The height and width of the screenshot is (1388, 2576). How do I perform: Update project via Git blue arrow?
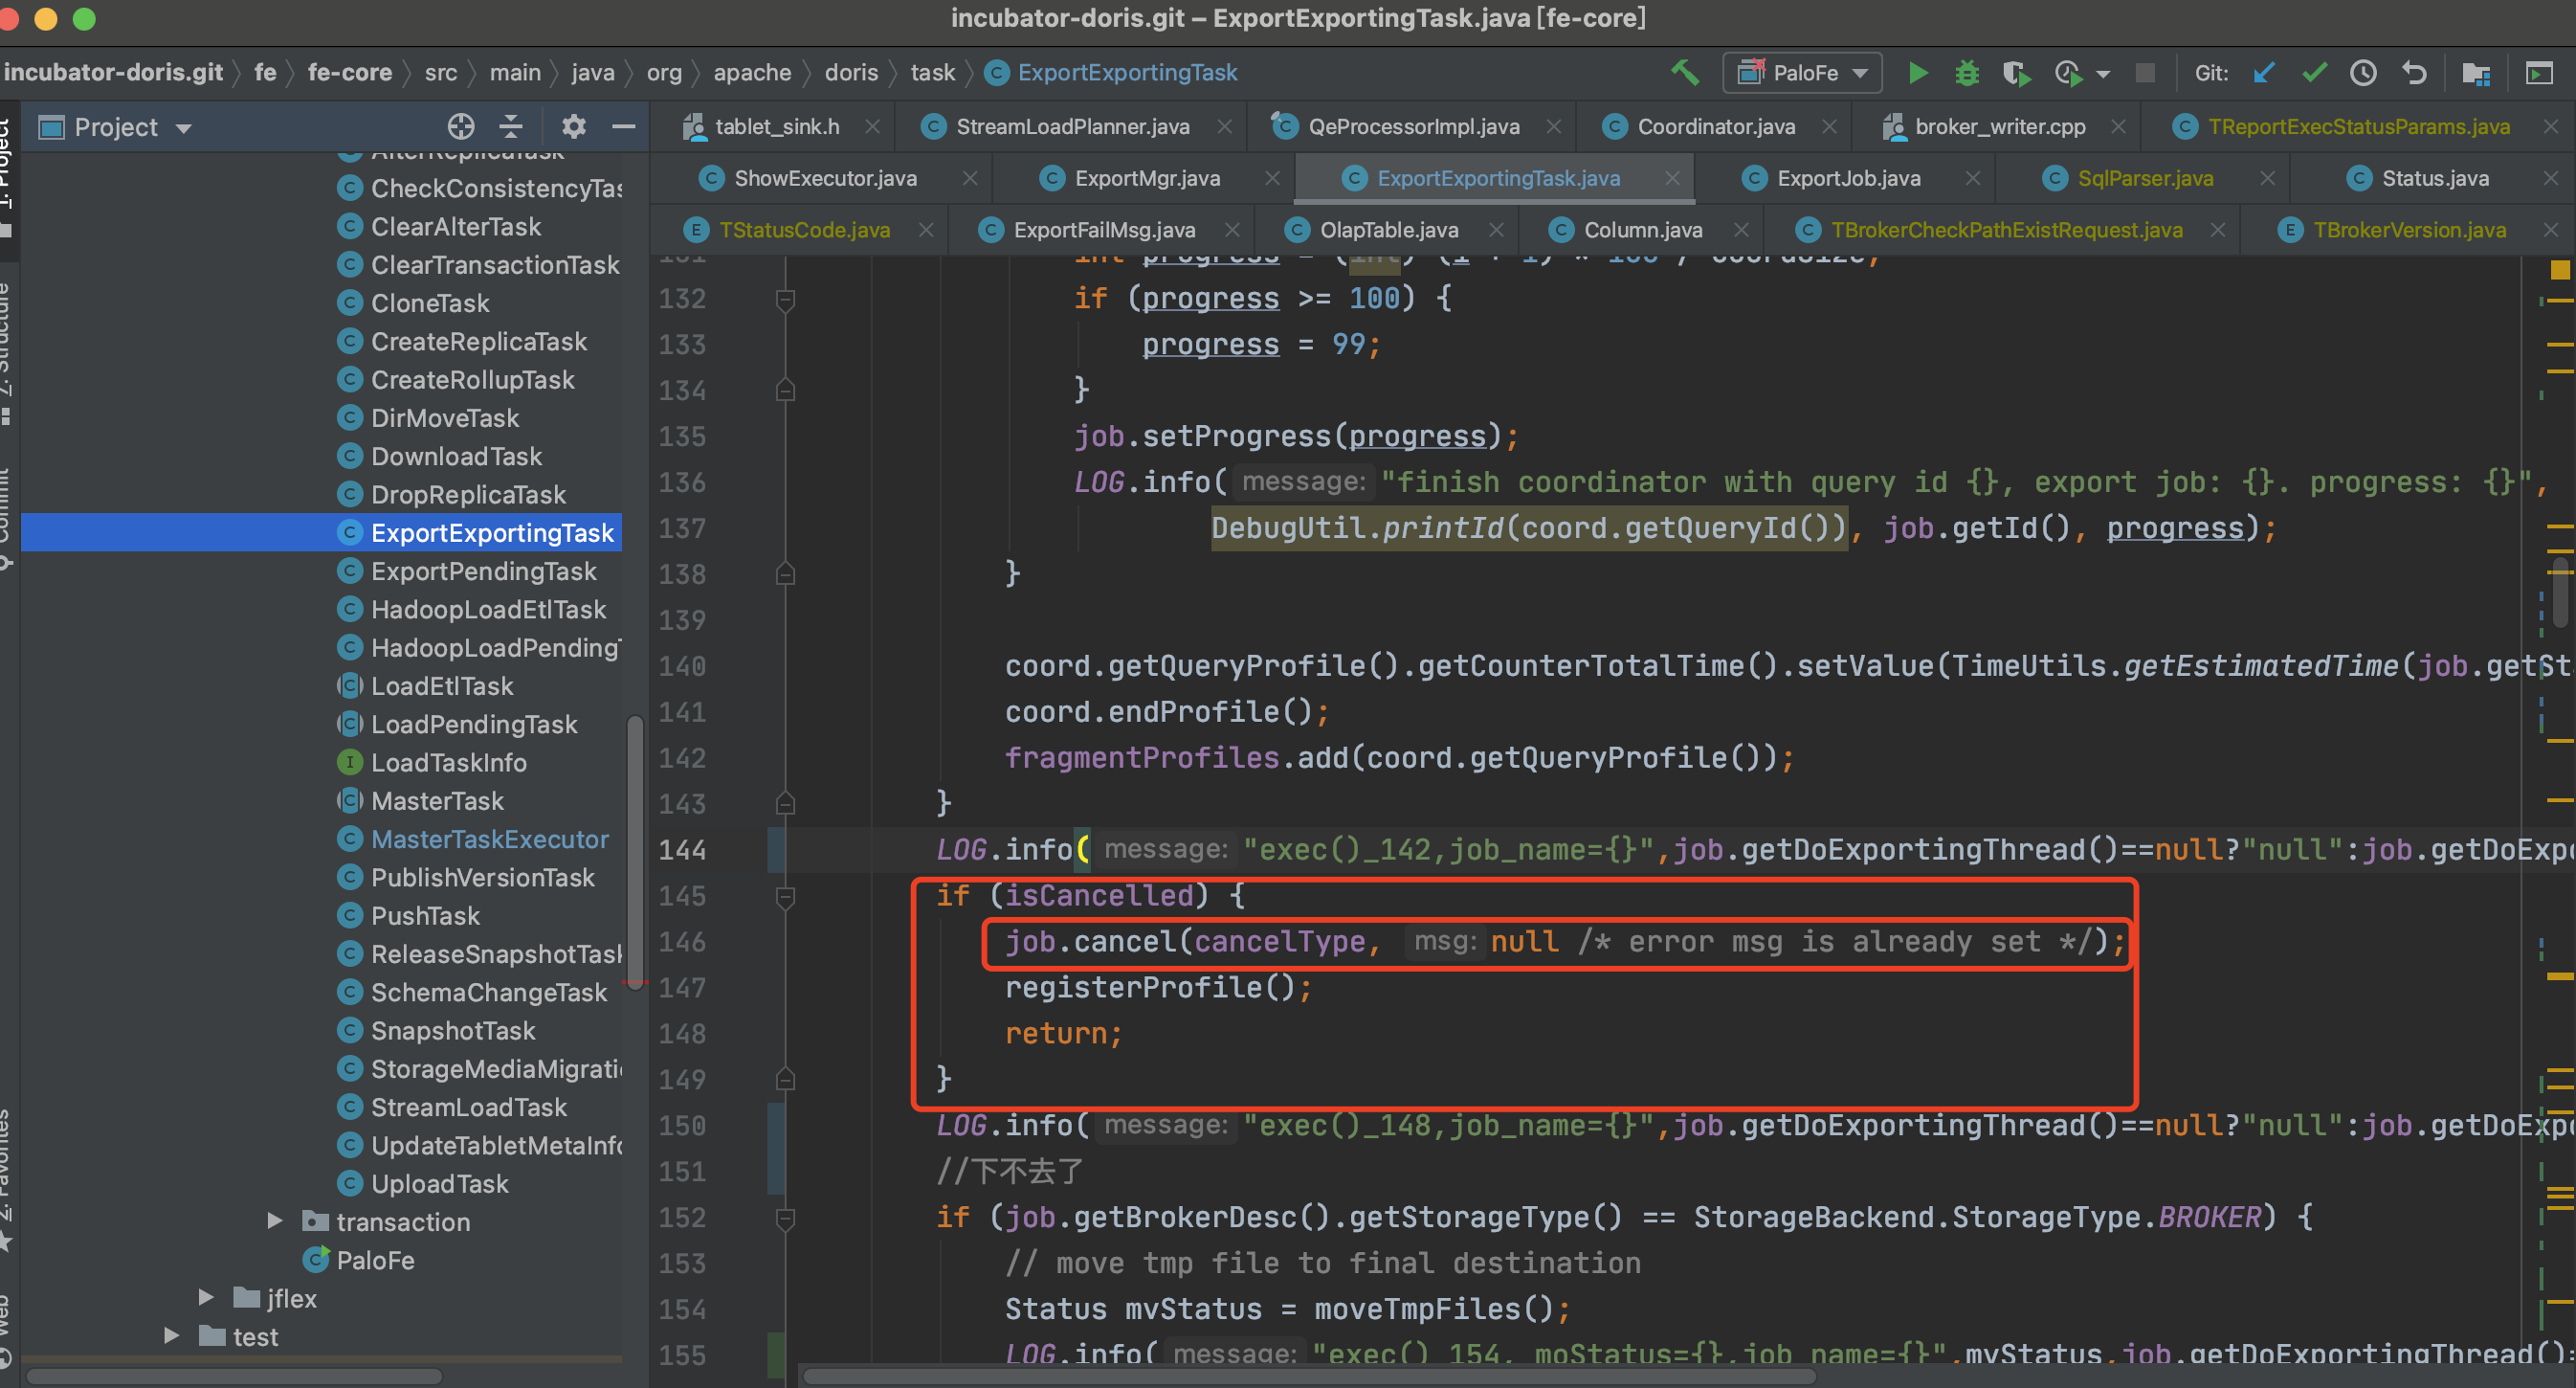tap(2265, 73)
